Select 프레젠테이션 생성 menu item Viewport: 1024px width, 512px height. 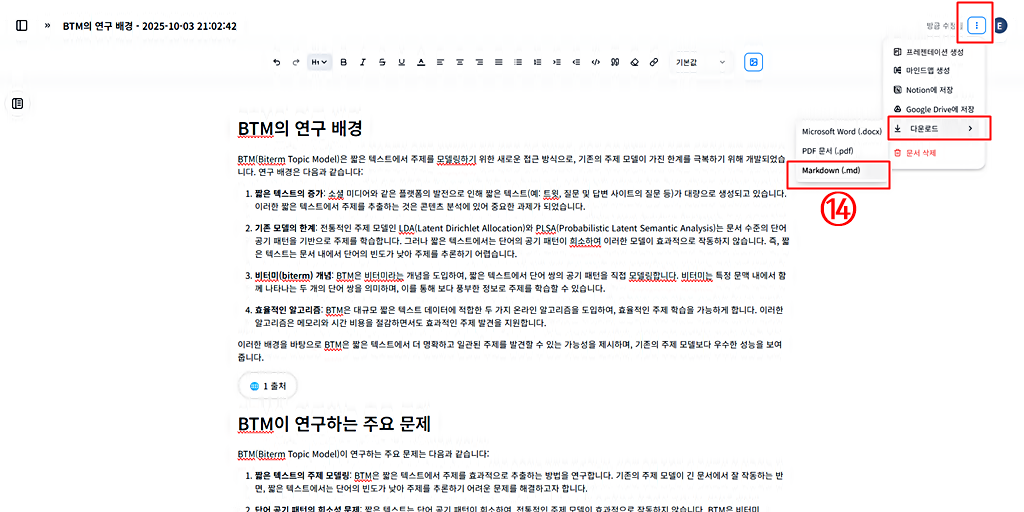pos(936,52)
